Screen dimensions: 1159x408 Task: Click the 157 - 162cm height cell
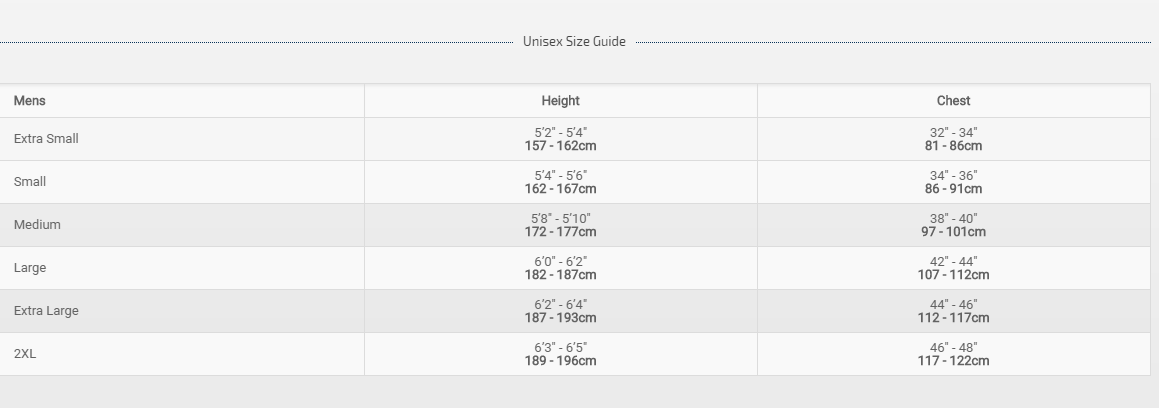tap(560, 146)
